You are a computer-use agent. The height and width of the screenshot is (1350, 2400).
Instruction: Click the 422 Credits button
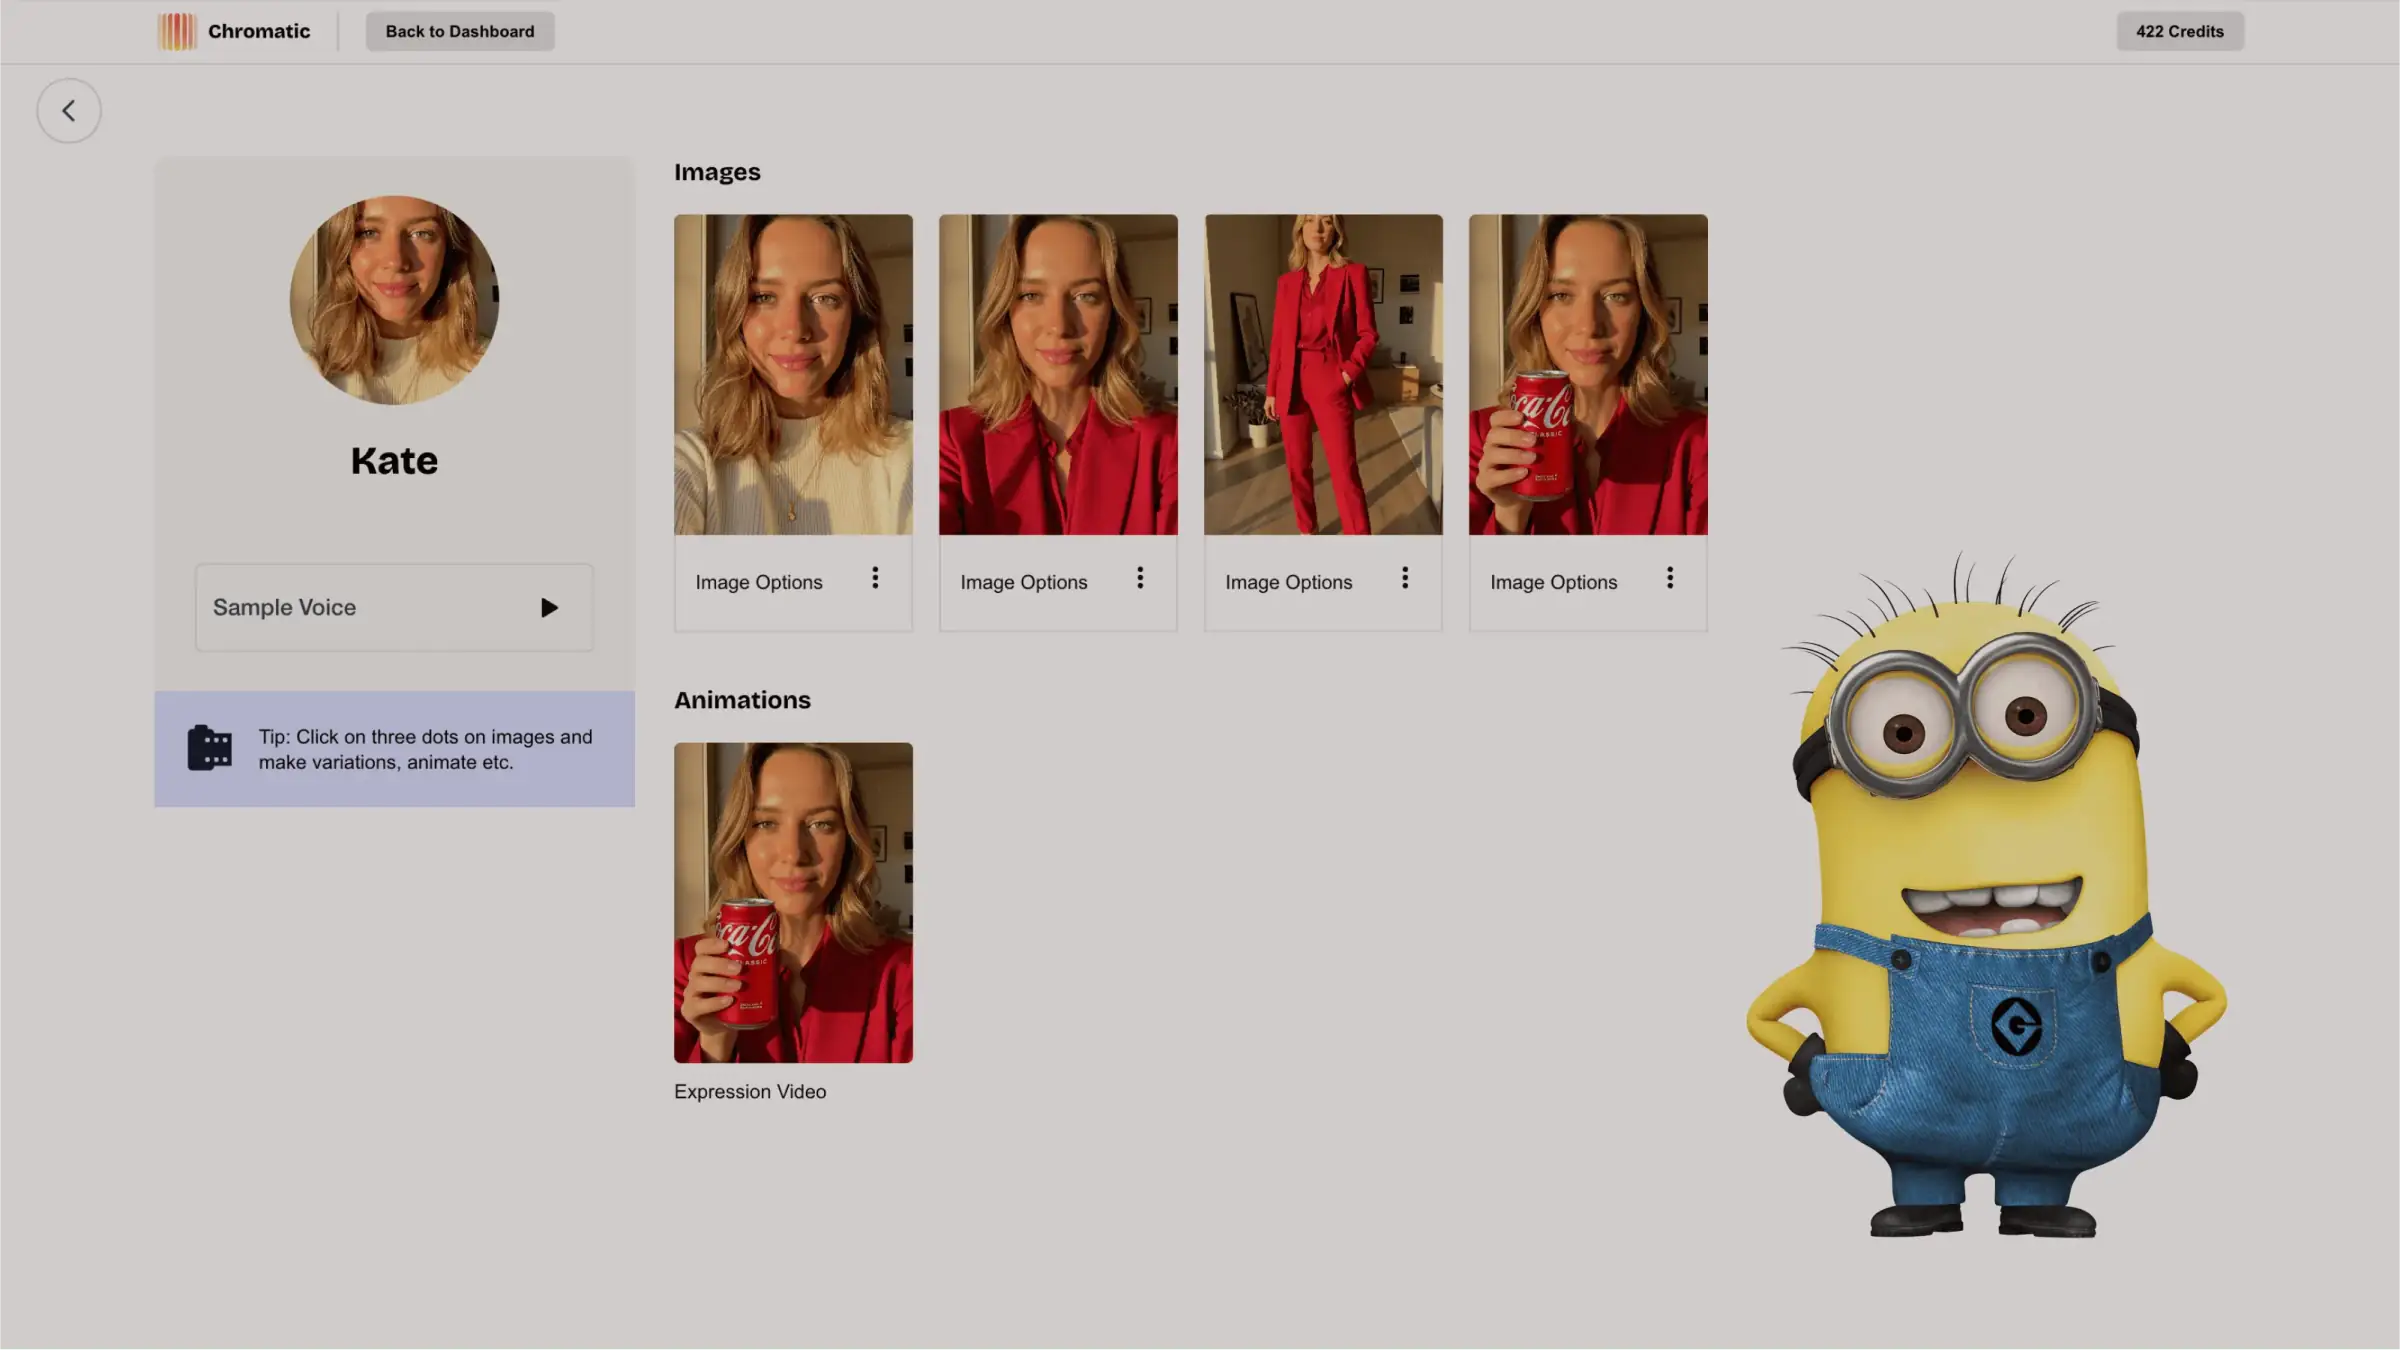click(2179, 31)
